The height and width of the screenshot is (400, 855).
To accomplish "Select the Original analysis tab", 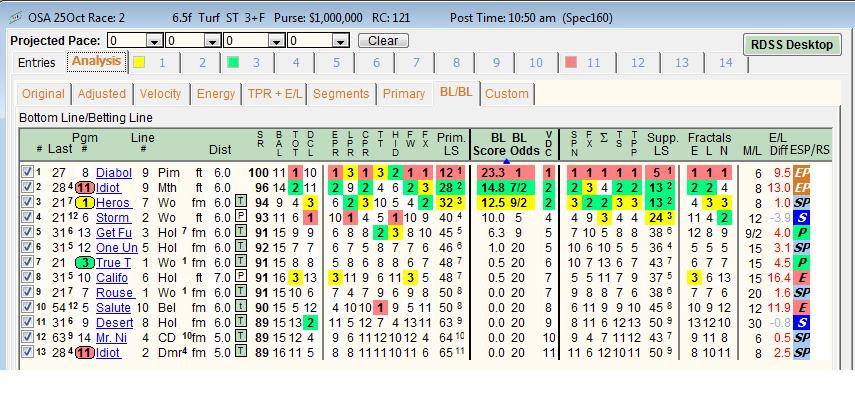I will (x=43, y=94).
